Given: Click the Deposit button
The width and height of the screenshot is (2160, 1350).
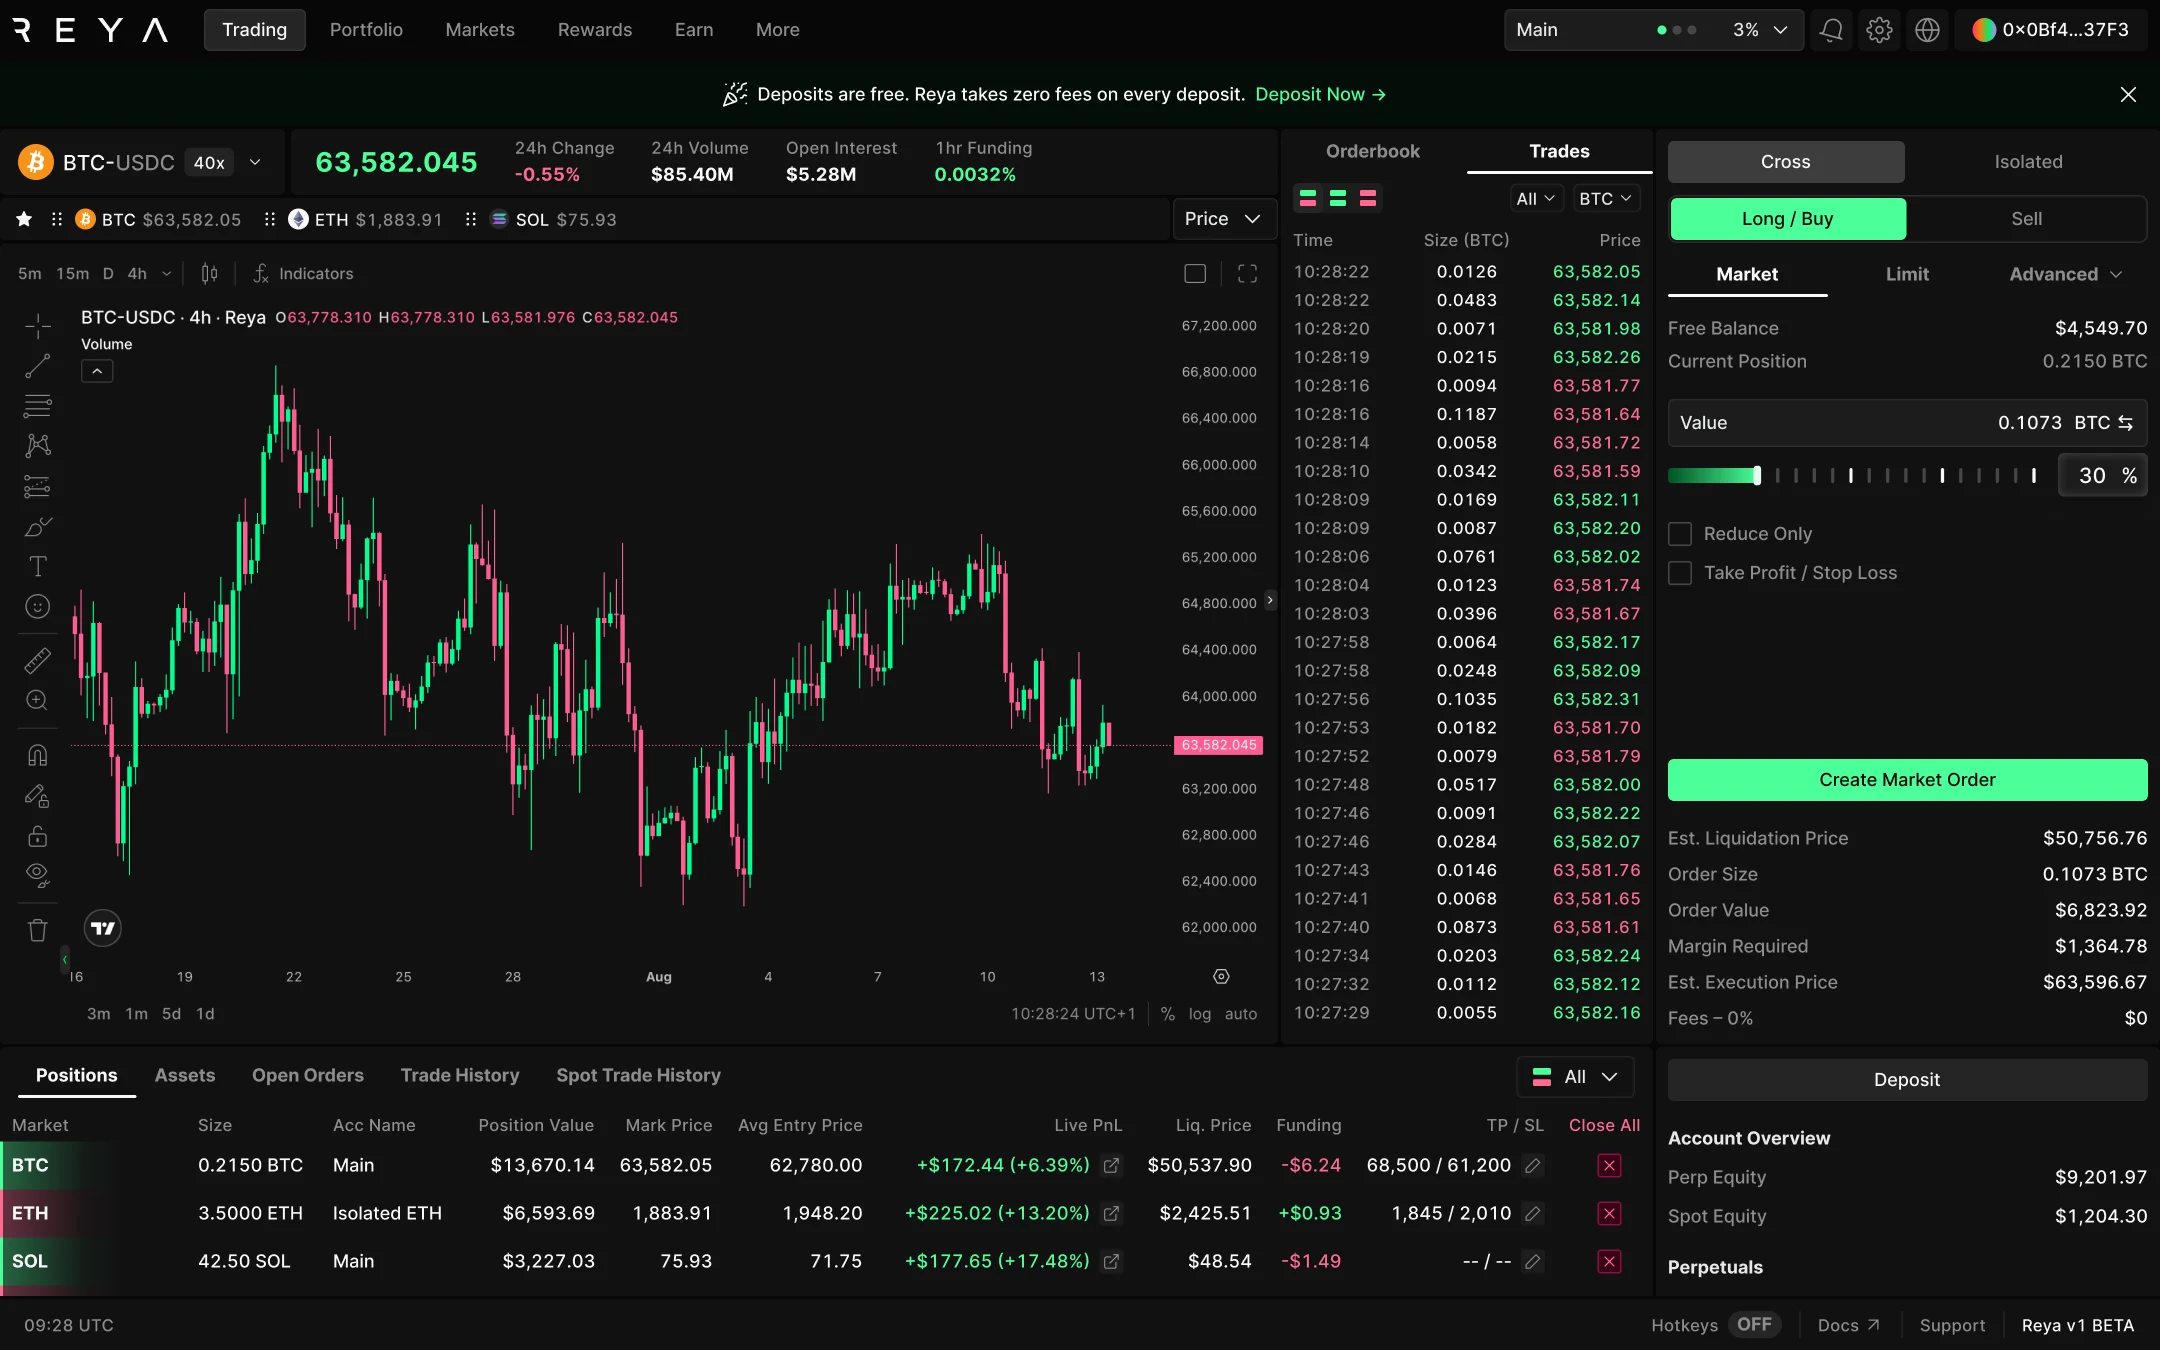Looking at the screenshot, I should coord(1907,1080).
